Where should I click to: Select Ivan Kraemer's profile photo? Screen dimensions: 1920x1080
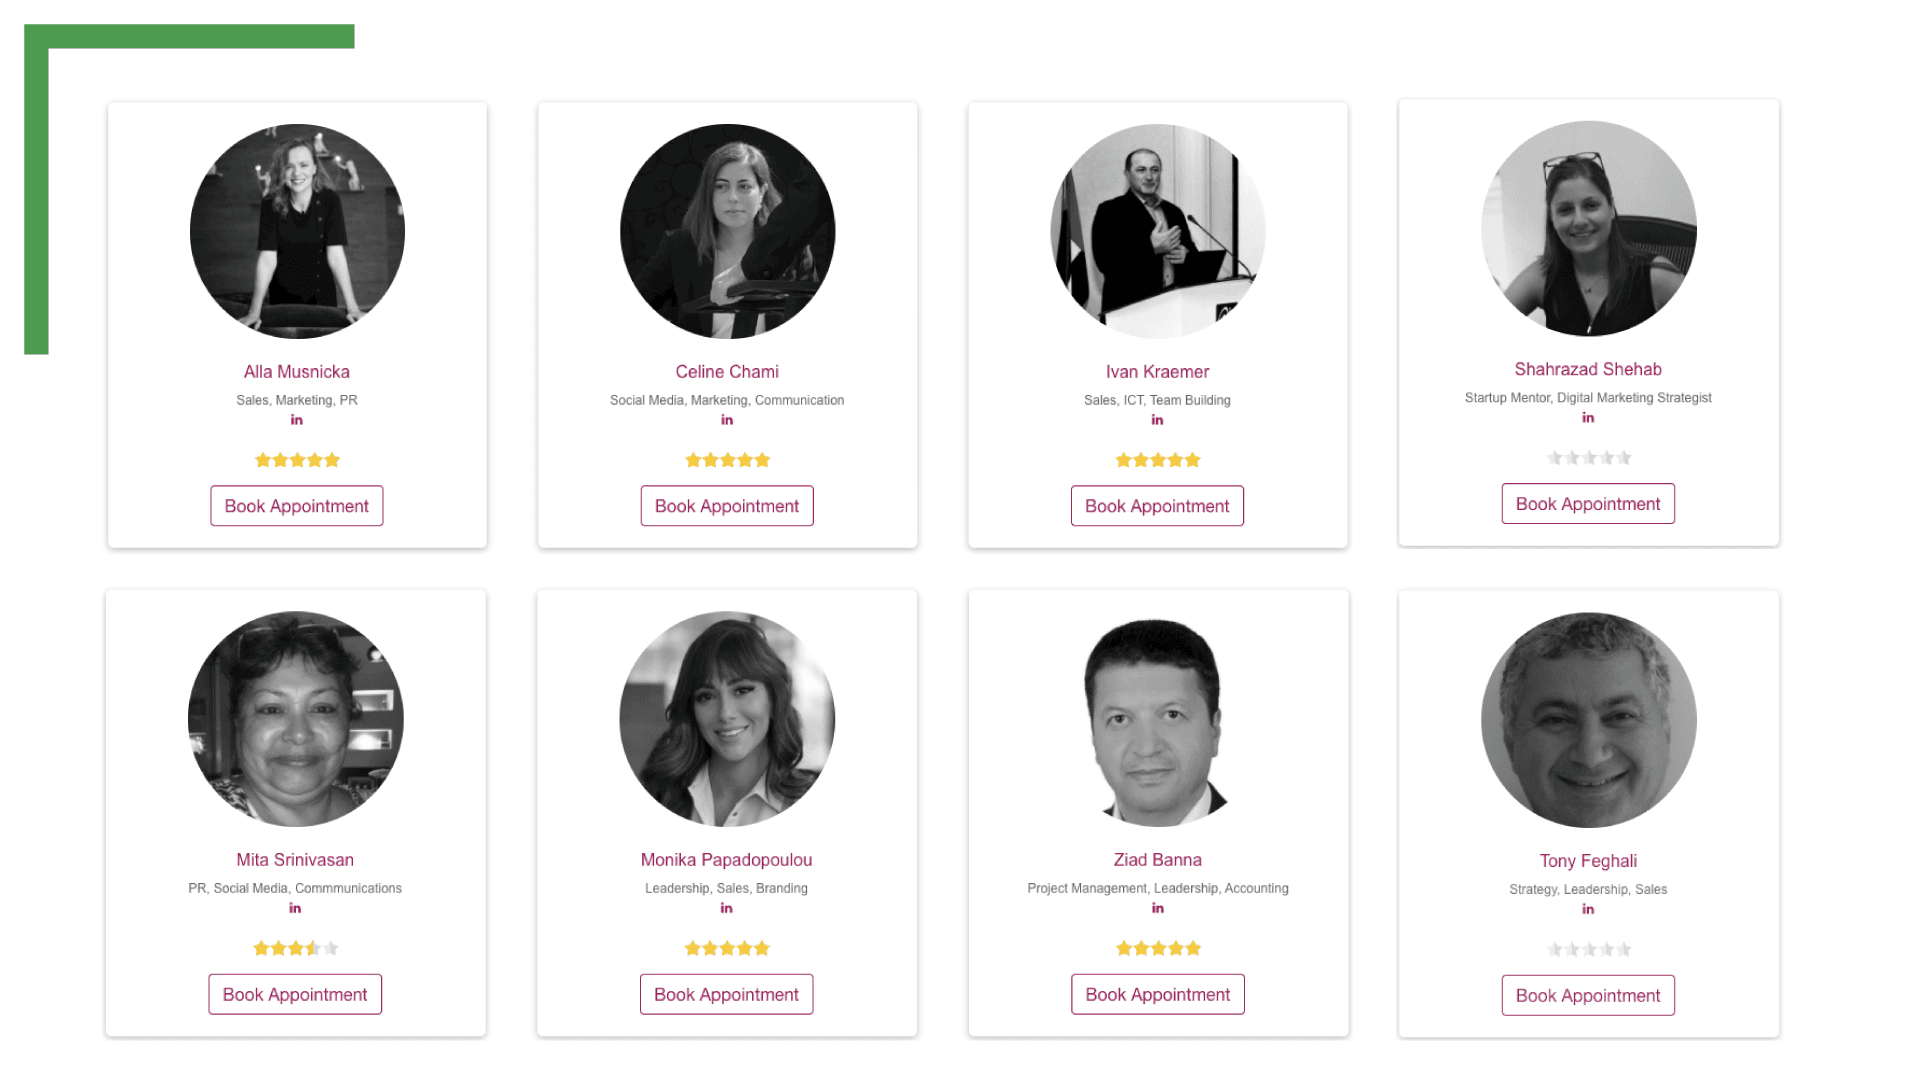point(1157,231)
